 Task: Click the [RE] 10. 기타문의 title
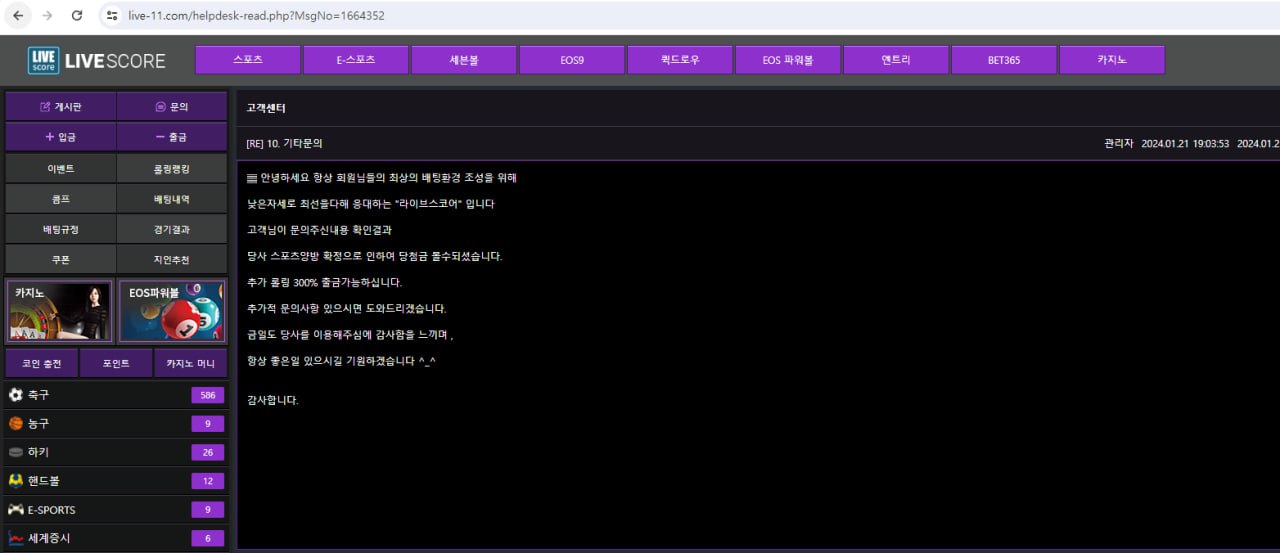pyautogui.click(x=284, y=143)
